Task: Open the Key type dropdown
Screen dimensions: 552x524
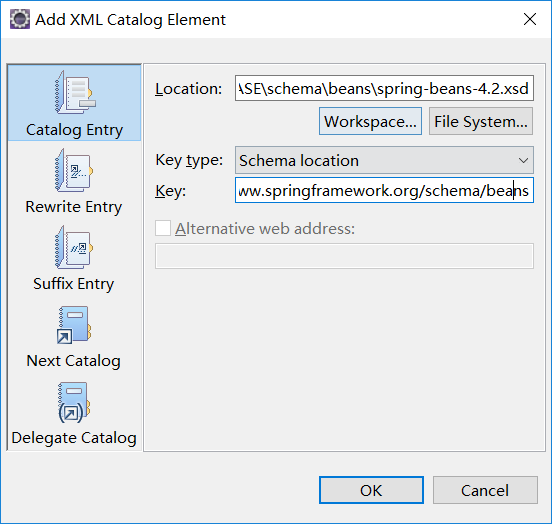Action: (384, 161)
